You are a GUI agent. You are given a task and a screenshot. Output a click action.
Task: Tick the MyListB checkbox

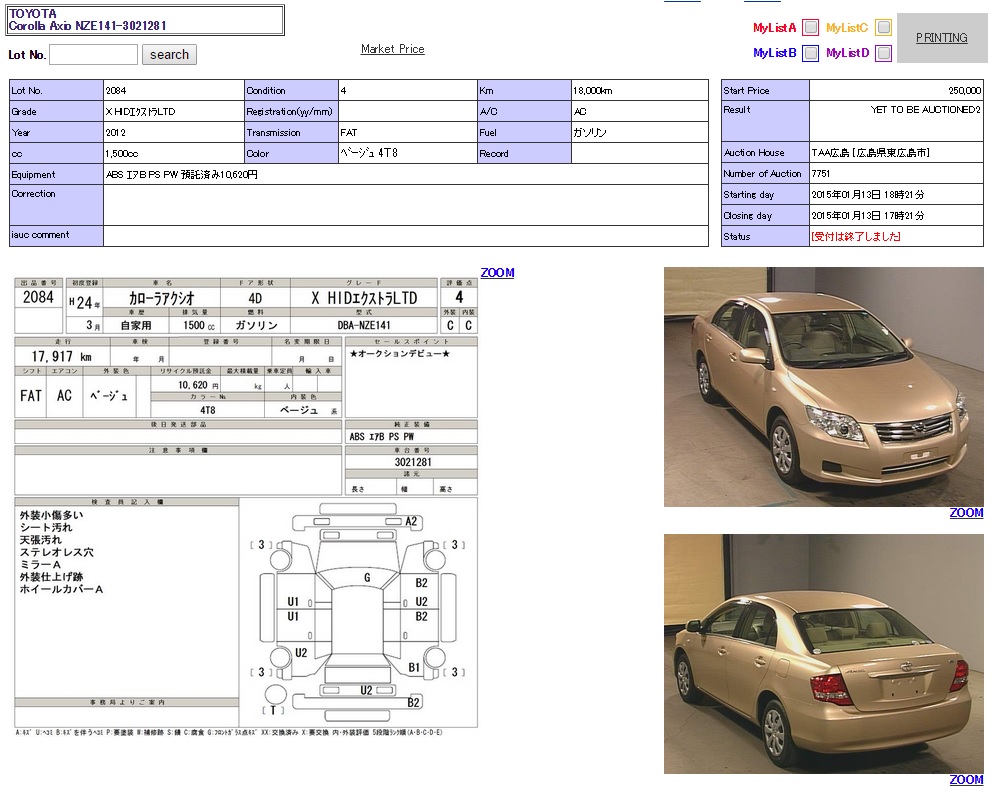(x=811, y=53)
